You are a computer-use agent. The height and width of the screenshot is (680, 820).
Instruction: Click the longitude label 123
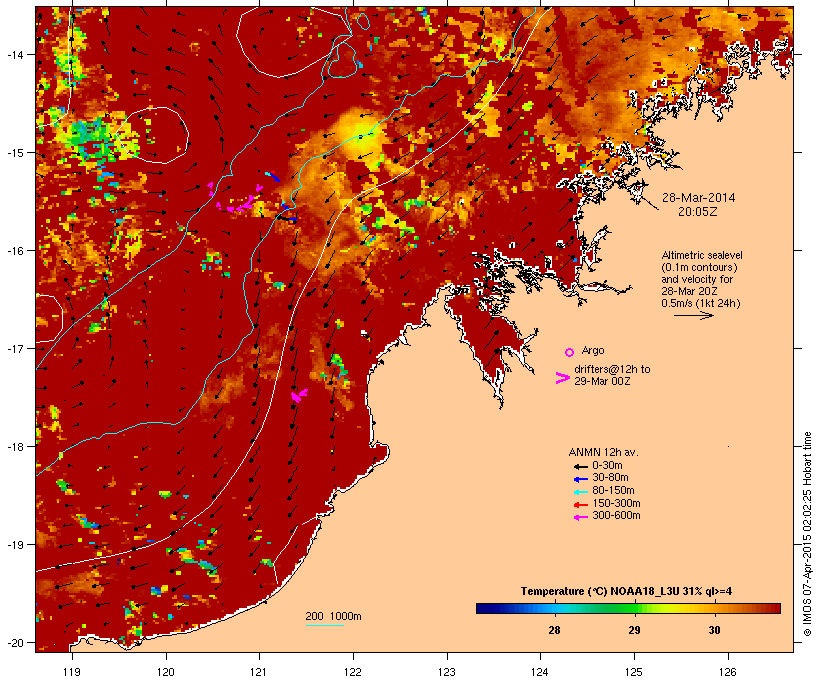[x=447, y=671]
